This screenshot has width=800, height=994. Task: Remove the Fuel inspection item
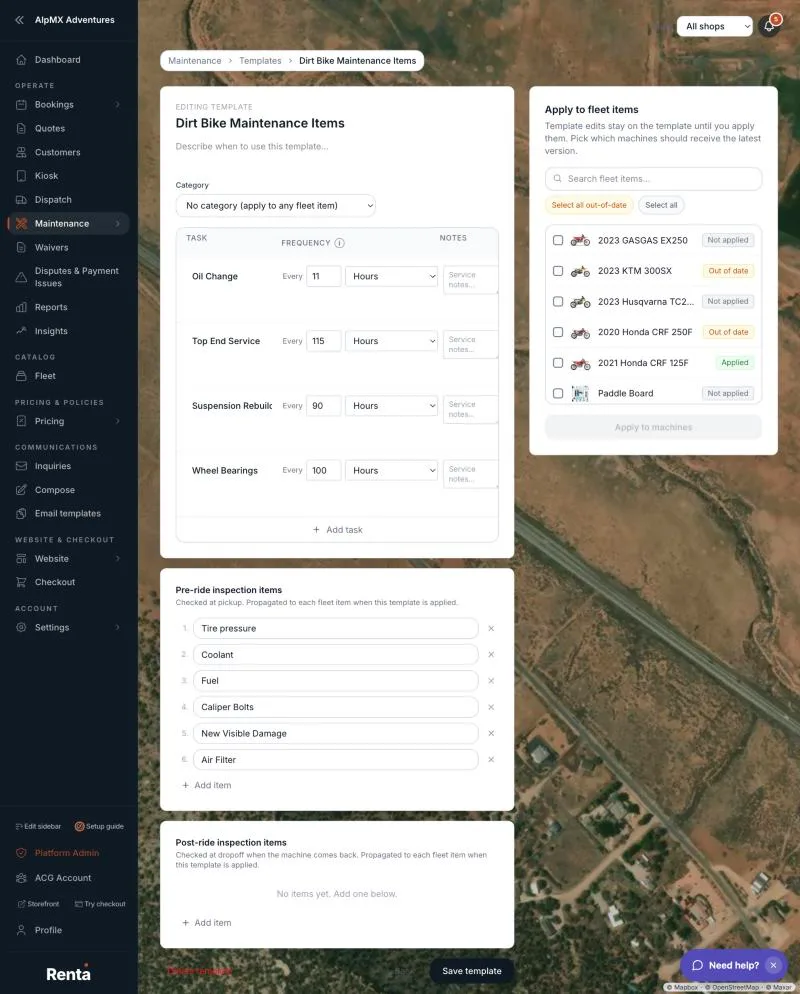[x=491, y=681]
